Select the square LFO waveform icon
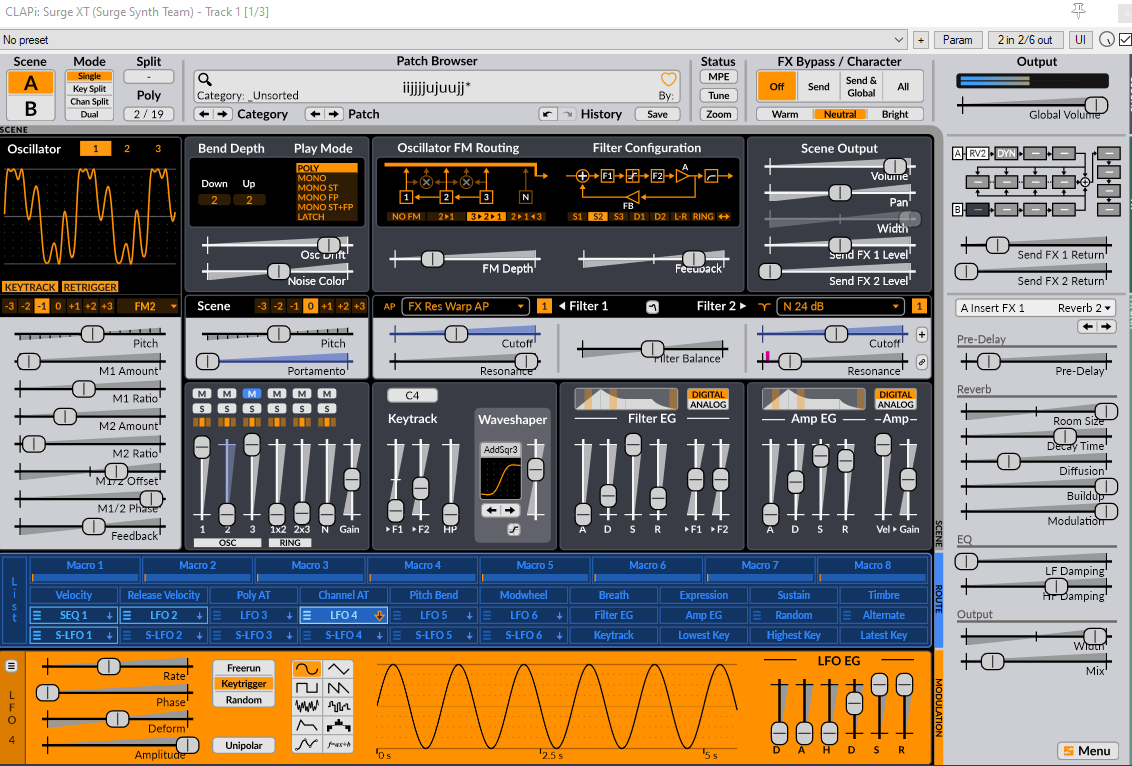 point(307,687)
